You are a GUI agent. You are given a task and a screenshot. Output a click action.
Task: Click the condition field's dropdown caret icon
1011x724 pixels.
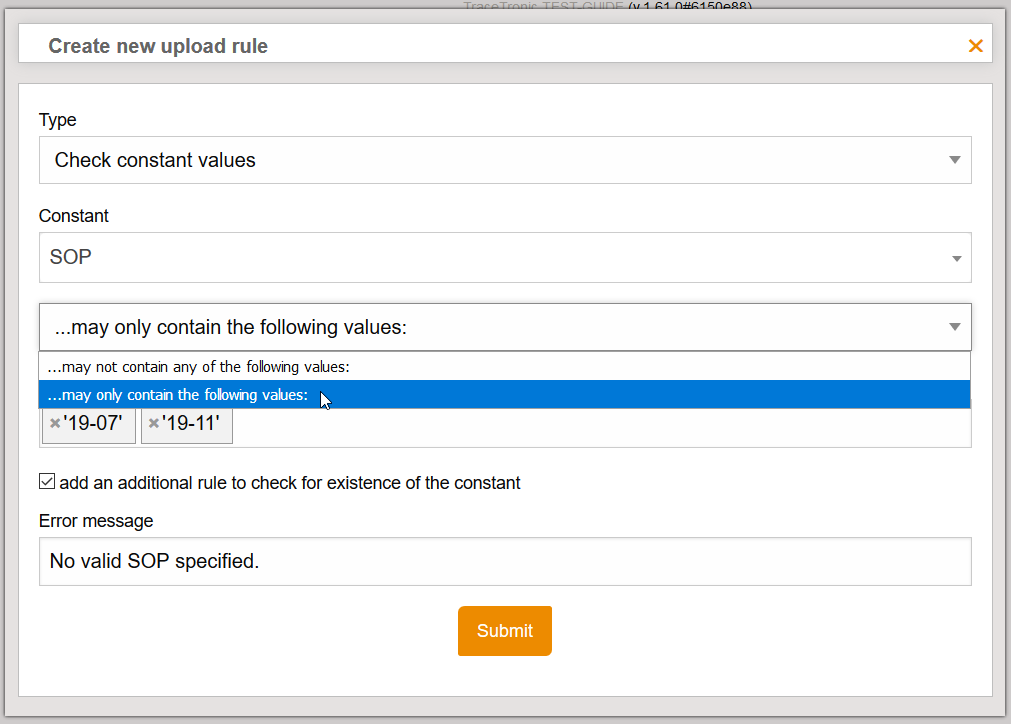[957, 327]
